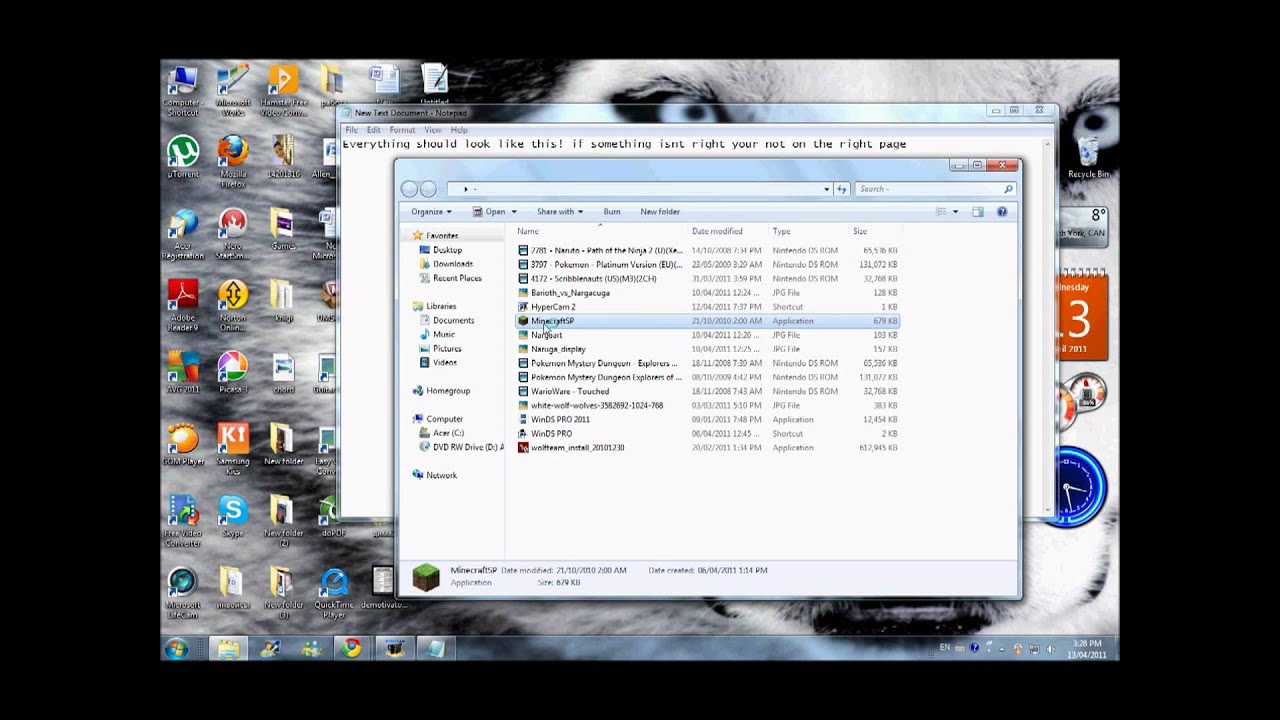Image resolution: width=1280 pixels, height=720 pixels.
Task: Open Notepad Help menu
Action: point(459,130)
